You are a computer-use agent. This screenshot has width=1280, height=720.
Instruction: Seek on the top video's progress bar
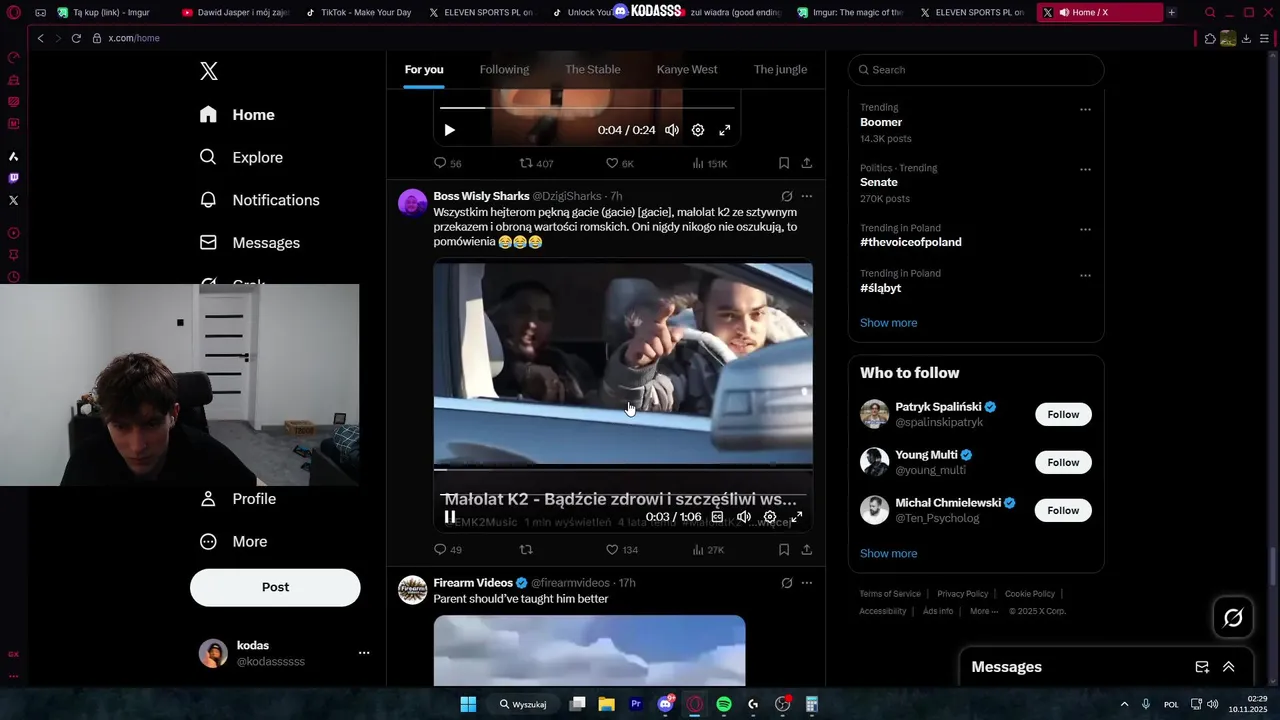coord(587,107)
